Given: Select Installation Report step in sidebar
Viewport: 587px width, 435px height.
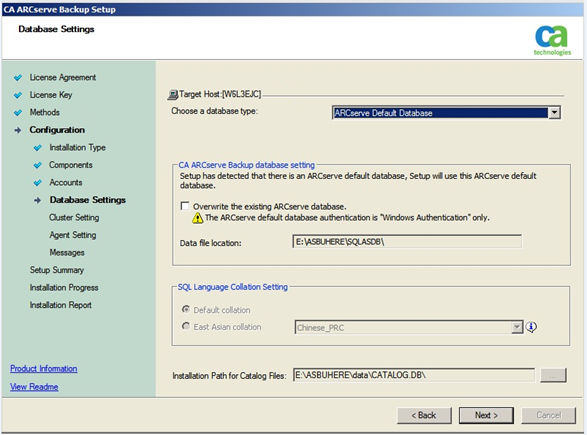Looking at the screenshot, I should (x=61, y=305).
